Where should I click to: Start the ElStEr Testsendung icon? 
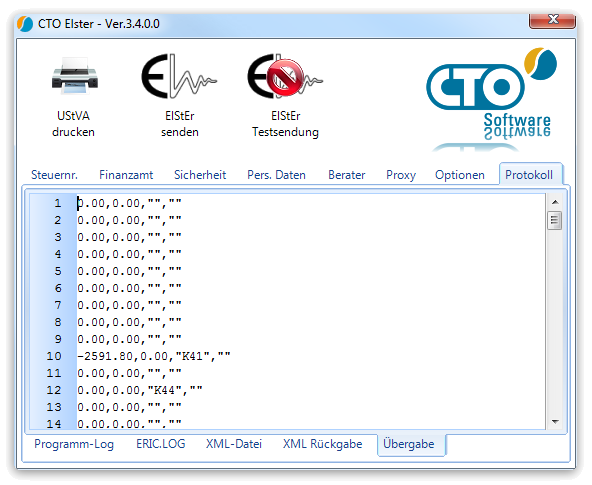pyautogui.click(x=285, y=76)
